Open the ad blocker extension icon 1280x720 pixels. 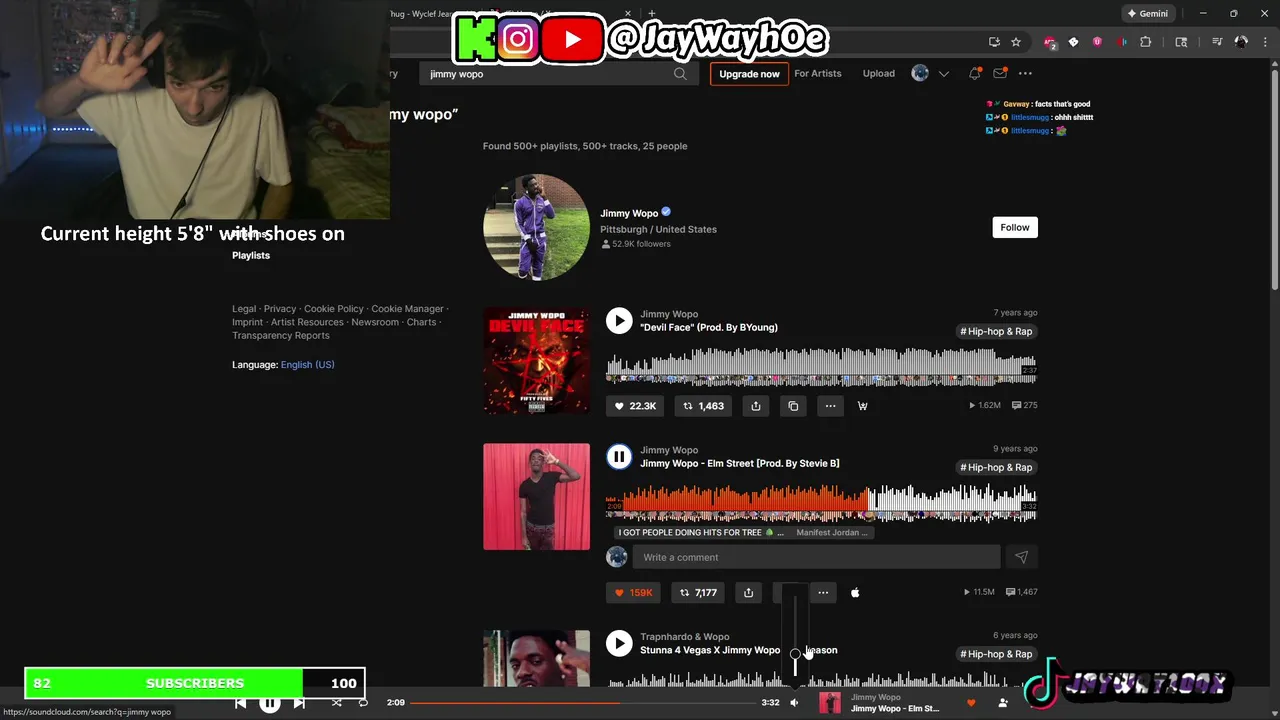coord(1049,42)
